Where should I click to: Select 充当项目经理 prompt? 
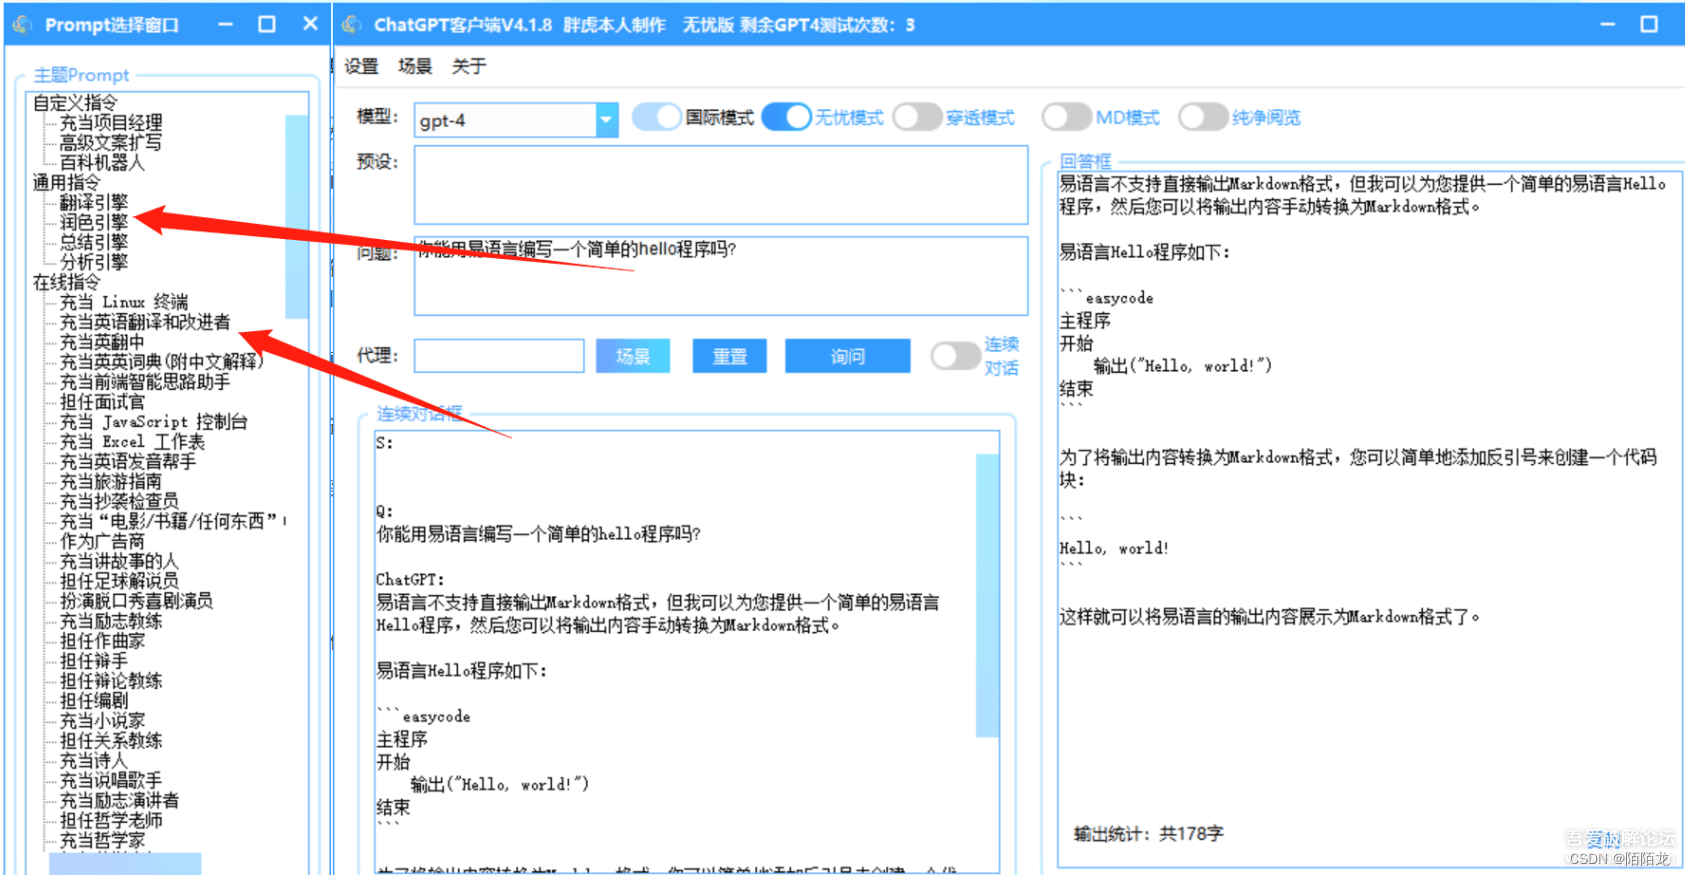pyautogui.click(x=111, y=122)
